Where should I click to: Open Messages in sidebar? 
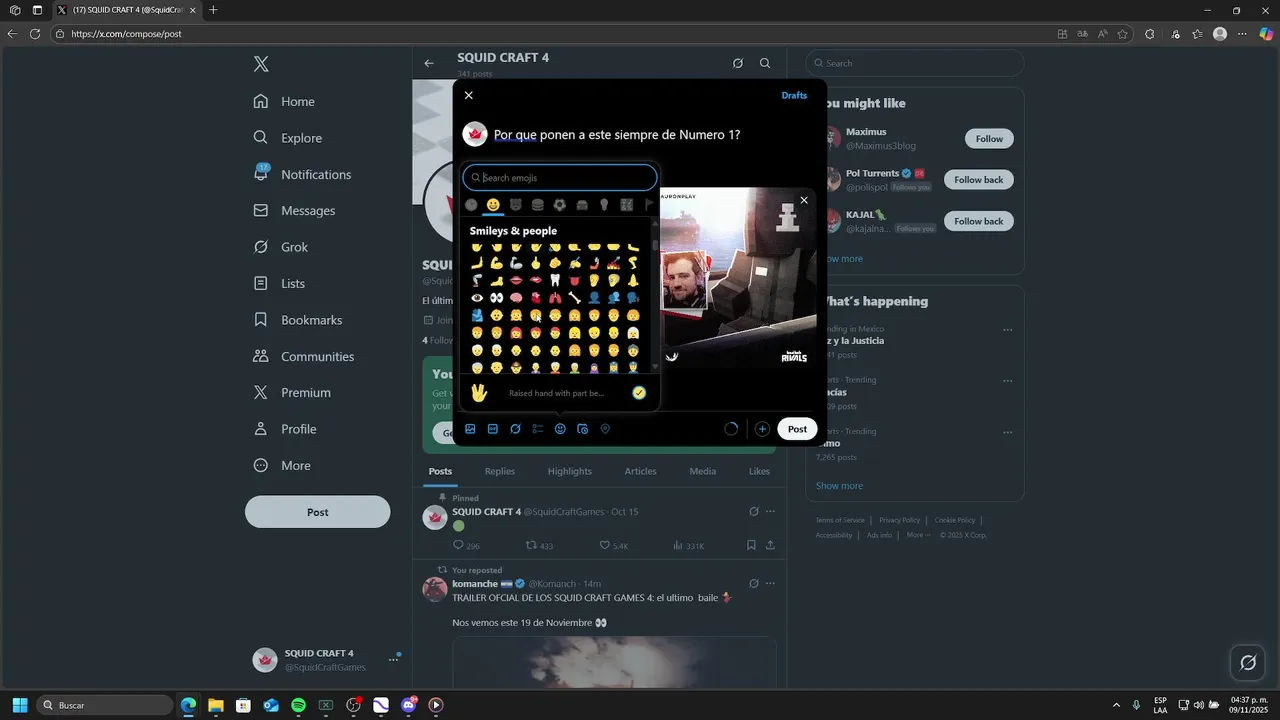[x=295, y=211]
